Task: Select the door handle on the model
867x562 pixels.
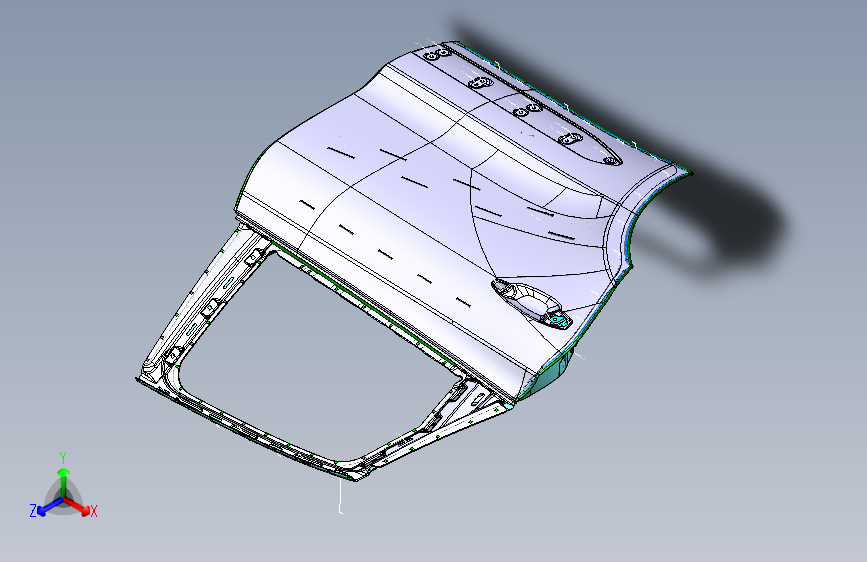Action: point(532,303)
